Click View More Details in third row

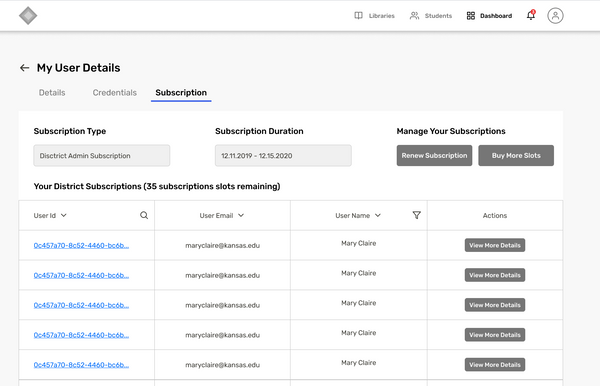click(x=495, y=305)
